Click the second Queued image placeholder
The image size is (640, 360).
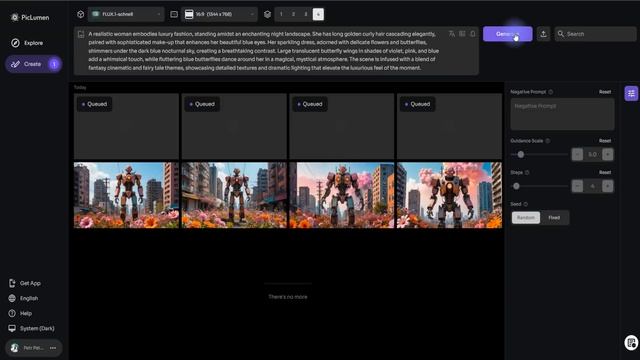(x=234, y=126)
